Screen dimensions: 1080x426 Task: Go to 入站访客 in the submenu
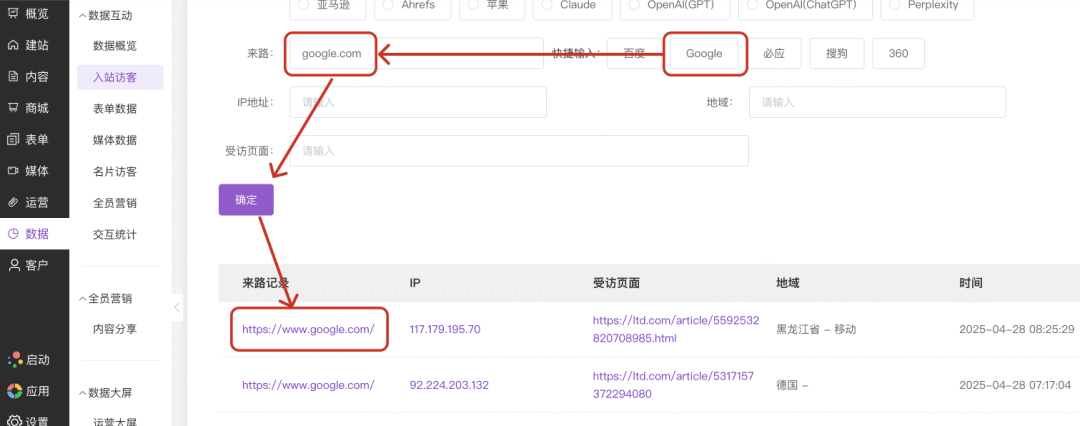click(120, 77)
